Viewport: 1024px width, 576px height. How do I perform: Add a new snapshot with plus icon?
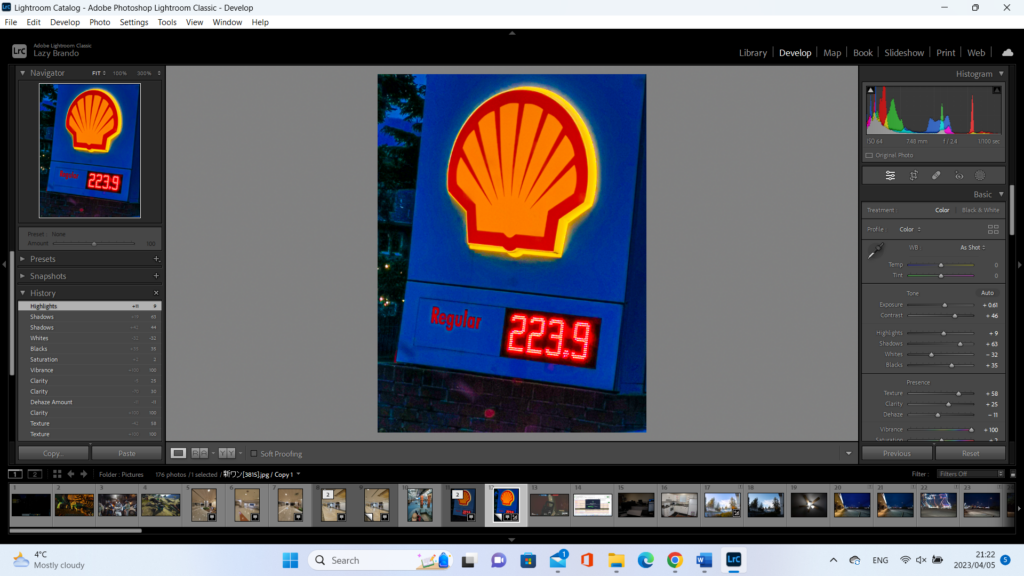tap(156, 276)
